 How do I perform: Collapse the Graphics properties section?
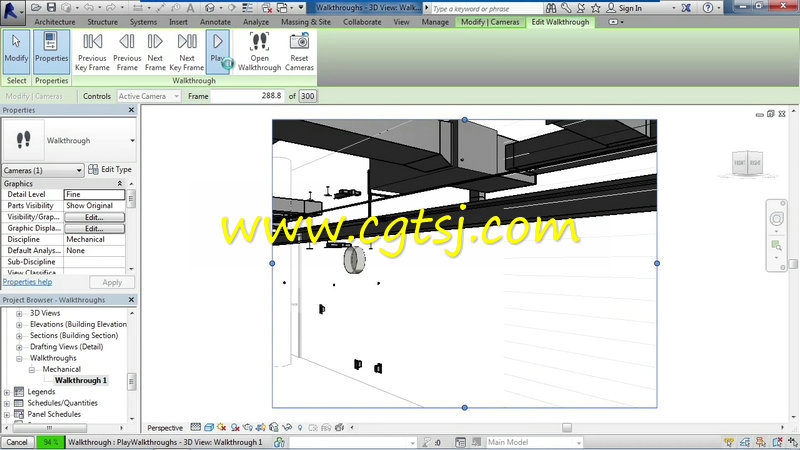coord(120,183)
